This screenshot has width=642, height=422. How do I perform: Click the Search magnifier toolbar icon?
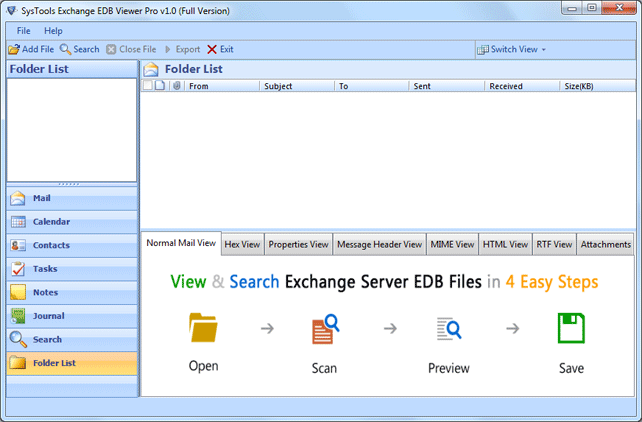[x=65, y=49]
